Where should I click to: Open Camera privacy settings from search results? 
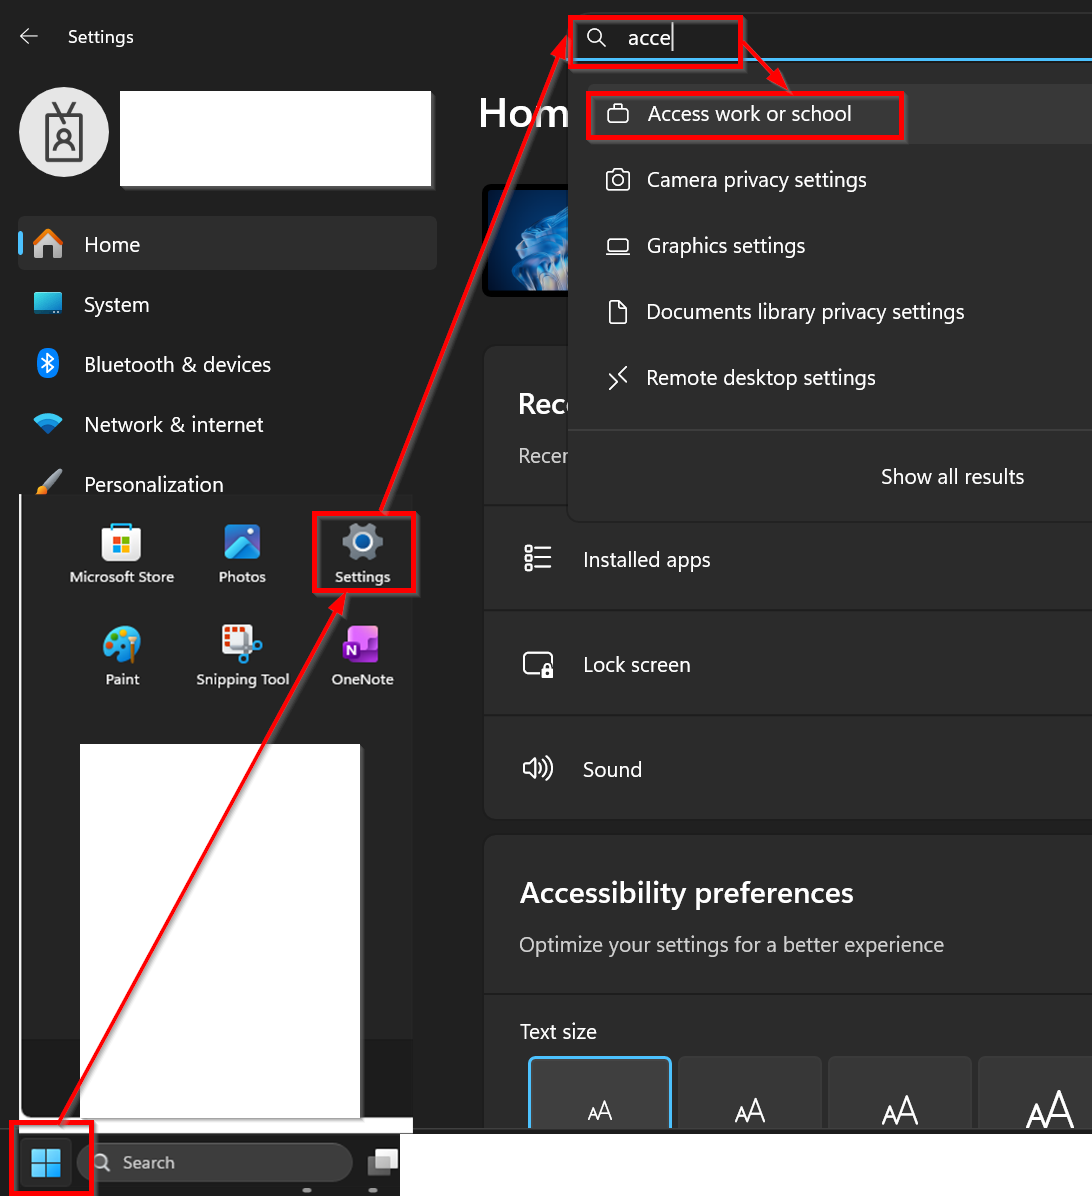(756, 180)
